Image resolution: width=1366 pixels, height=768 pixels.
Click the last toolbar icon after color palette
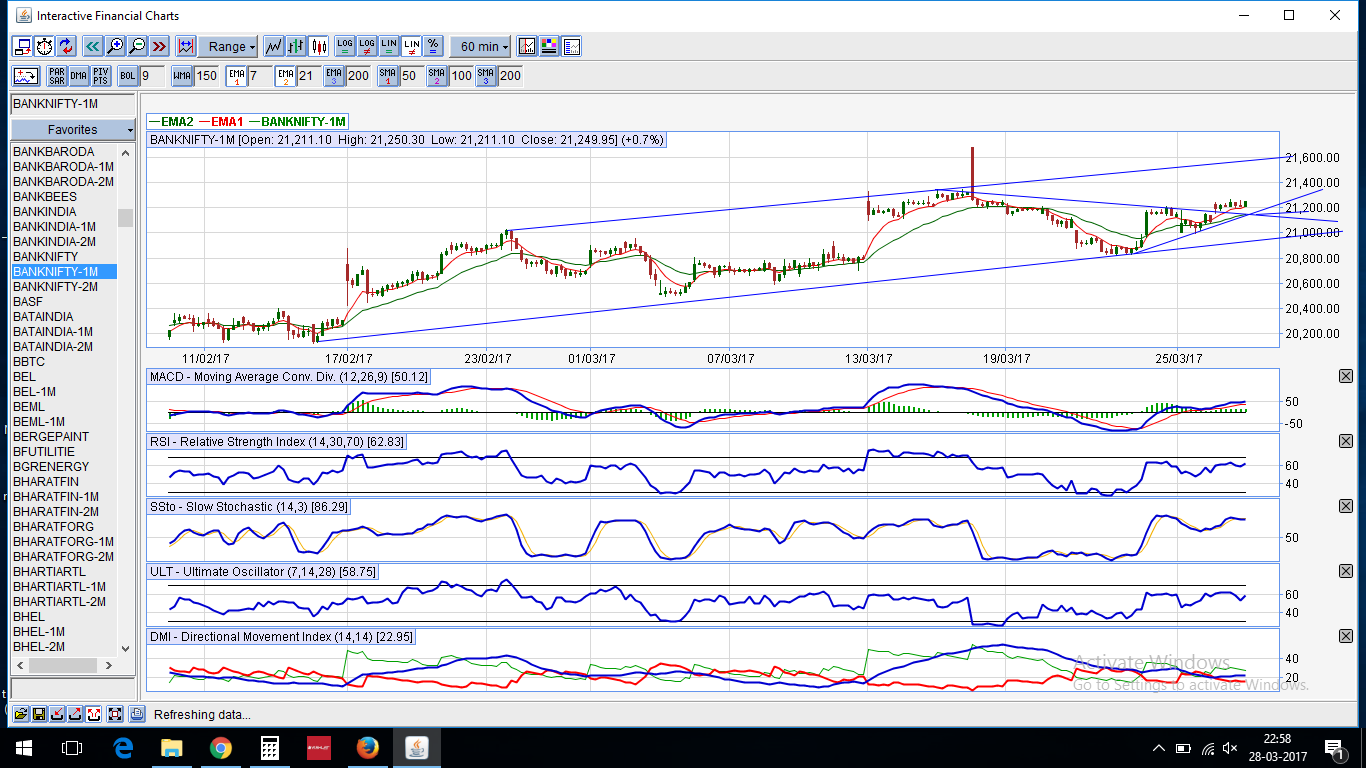[571, 46]
